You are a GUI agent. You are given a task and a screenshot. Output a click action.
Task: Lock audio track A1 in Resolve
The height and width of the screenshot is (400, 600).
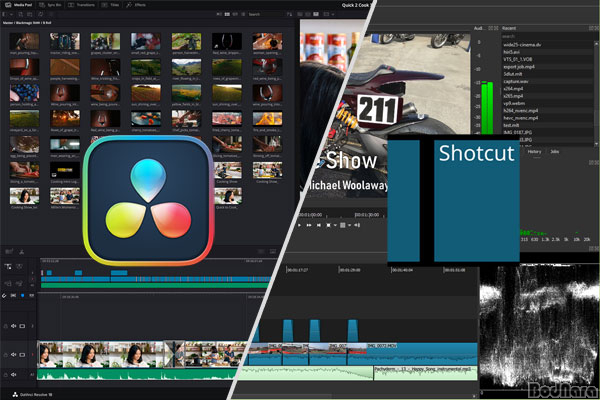point(5,375)
